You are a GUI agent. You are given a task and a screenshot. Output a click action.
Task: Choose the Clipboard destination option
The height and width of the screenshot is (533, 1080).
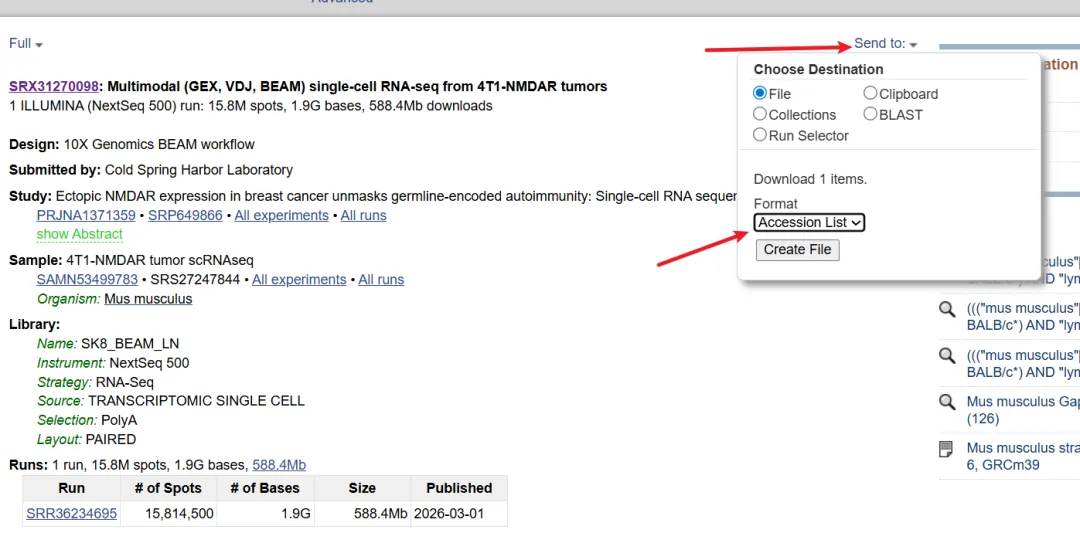tap(870, 94)
